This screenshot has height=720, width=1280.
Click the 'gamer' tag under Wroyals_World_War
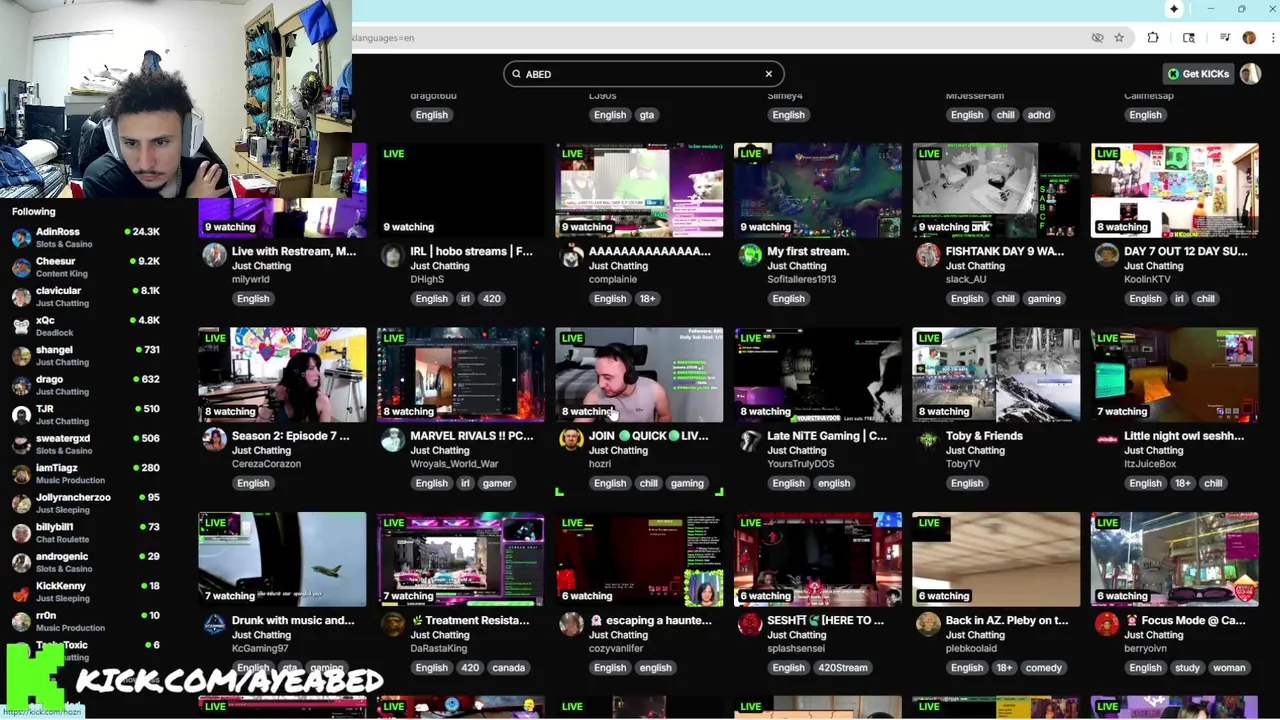(x=497, y=483)
